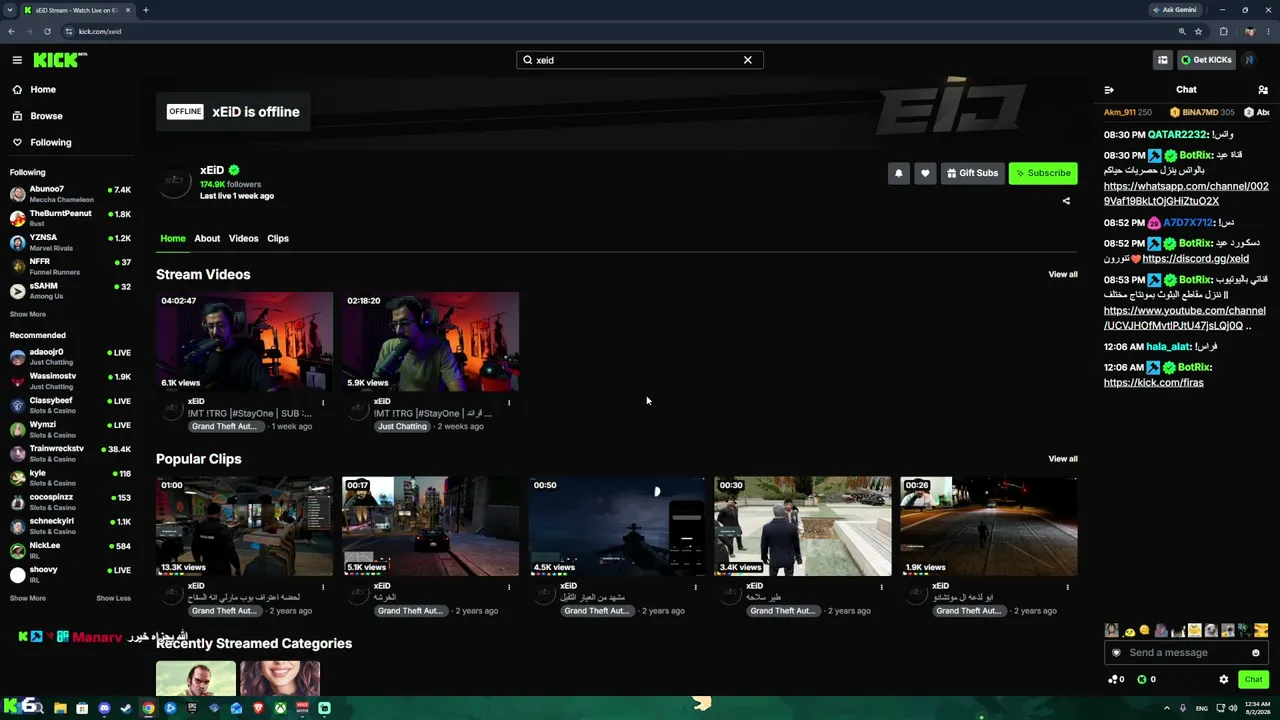Play the 02:18:20 stream video

click(431, 342)
